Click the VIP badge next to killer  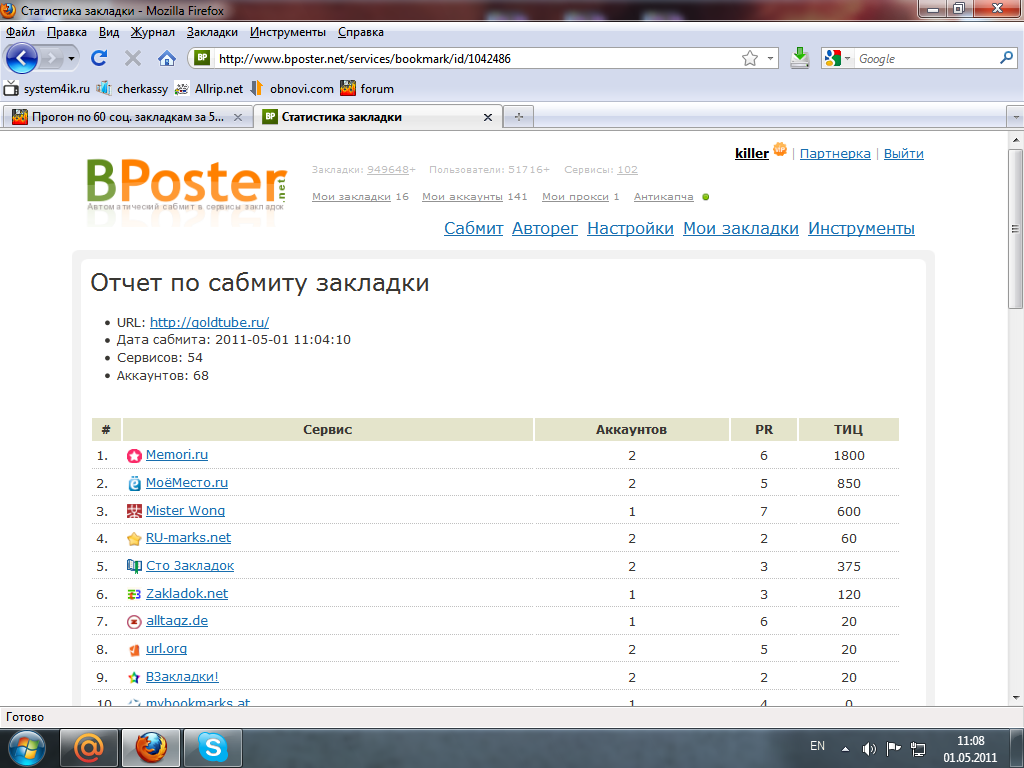point(780,150)
